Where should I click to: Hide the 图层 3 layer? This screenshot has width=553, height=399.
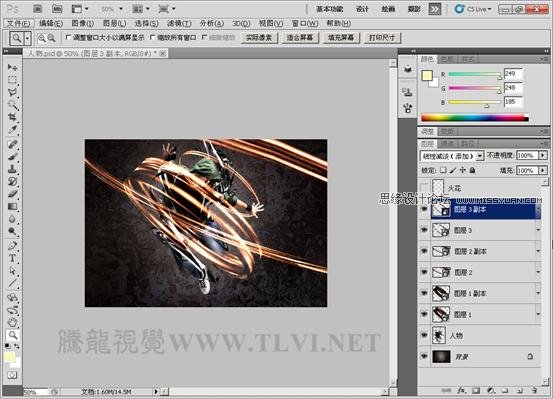tap(424, 230)
